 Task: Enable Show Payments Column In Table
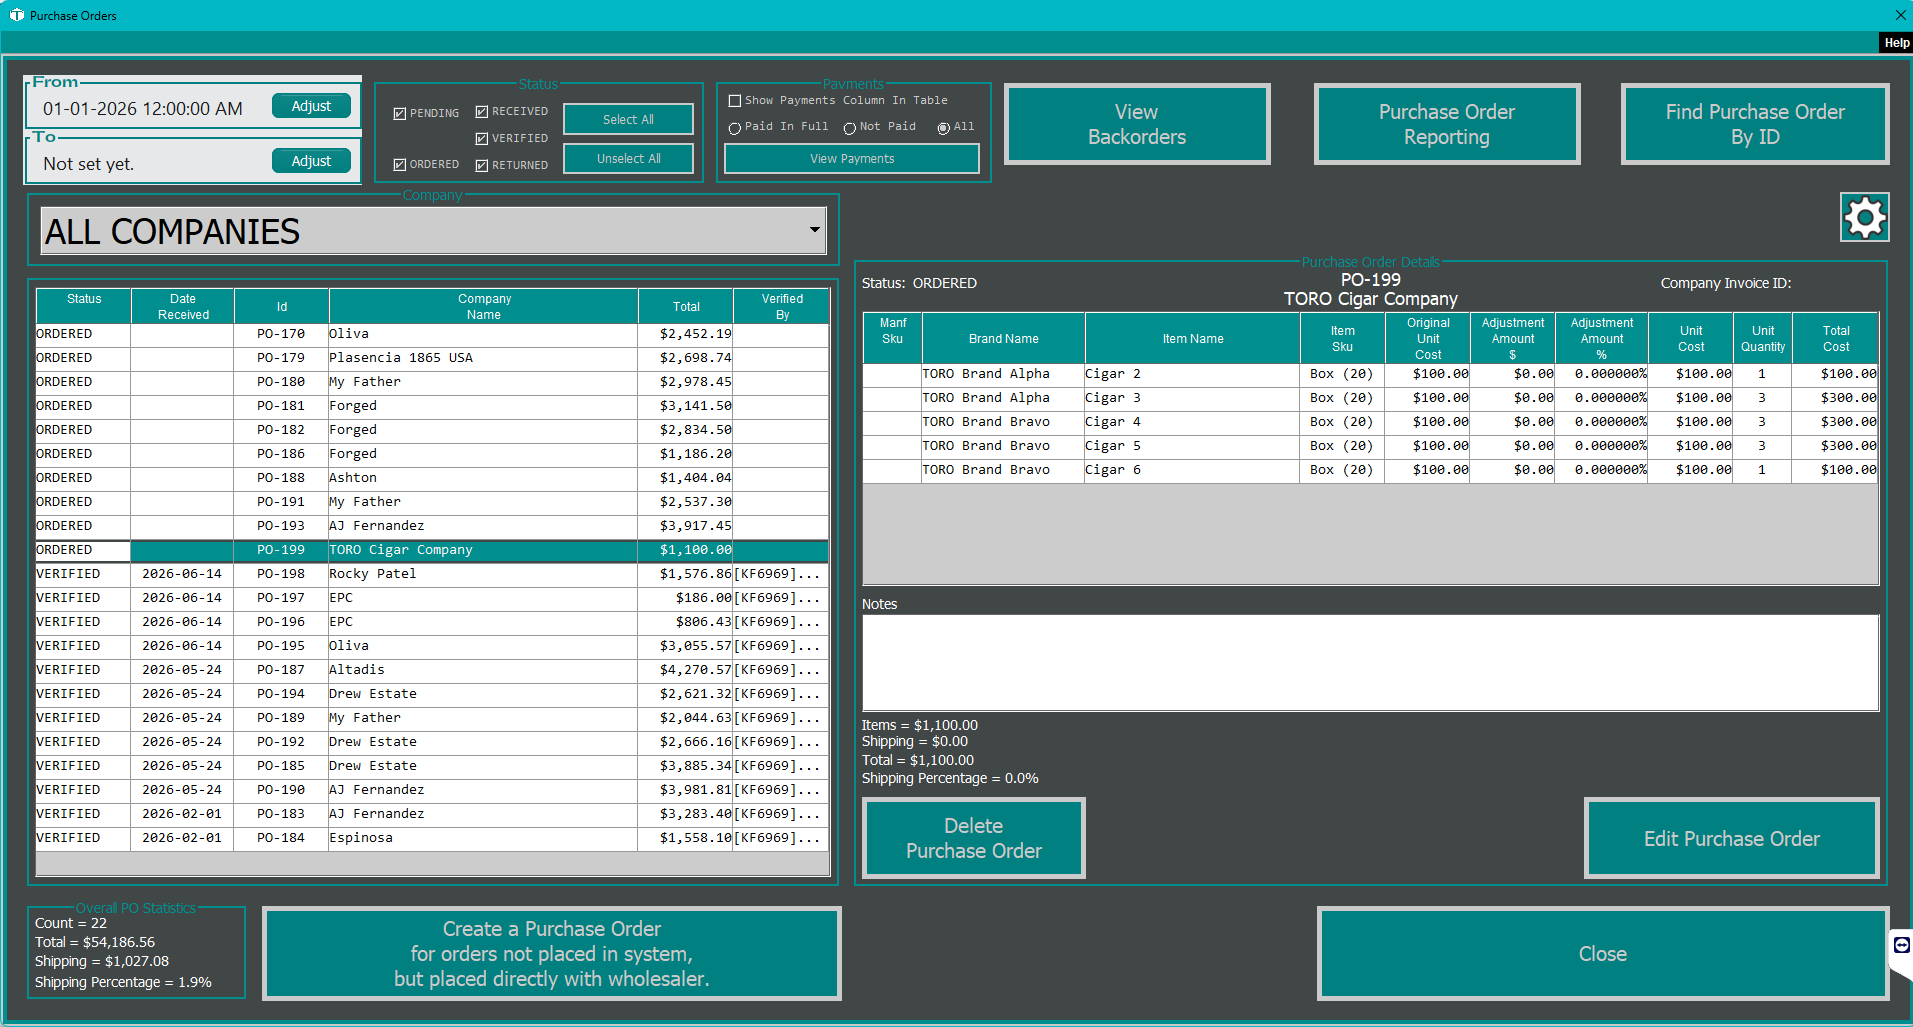[735, 101]
